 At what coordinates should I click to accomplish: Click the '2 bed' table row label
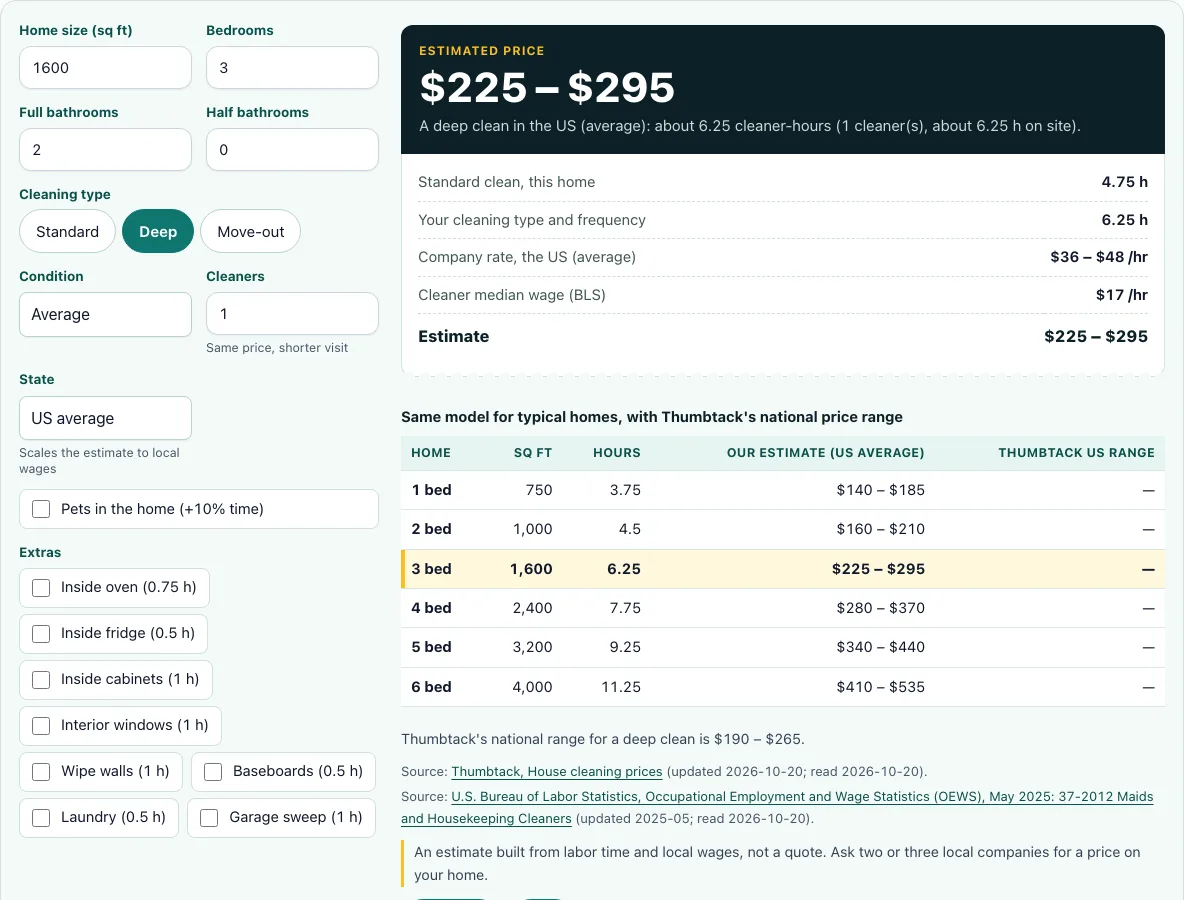pyautogui.click(x=431, y=529)
